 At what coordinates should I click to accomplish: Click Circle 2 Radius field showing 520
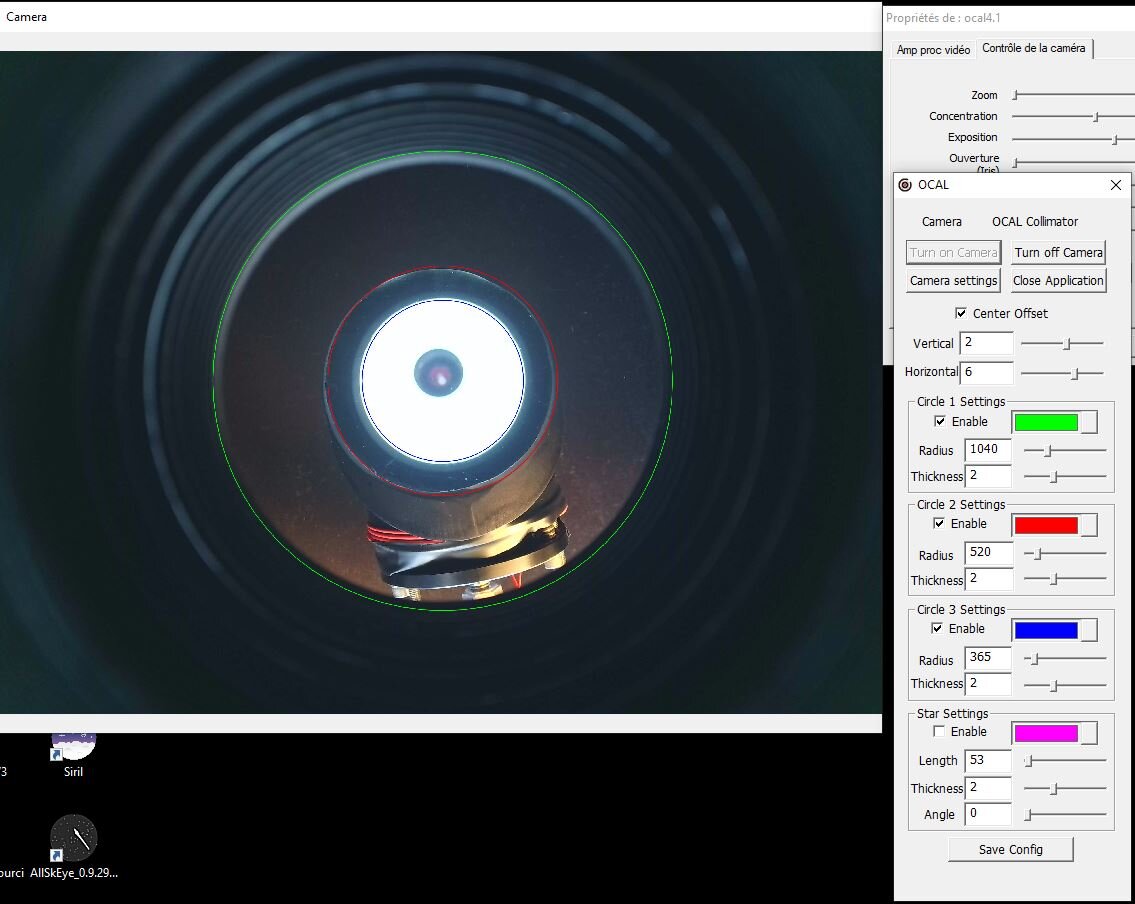point(988,553)
